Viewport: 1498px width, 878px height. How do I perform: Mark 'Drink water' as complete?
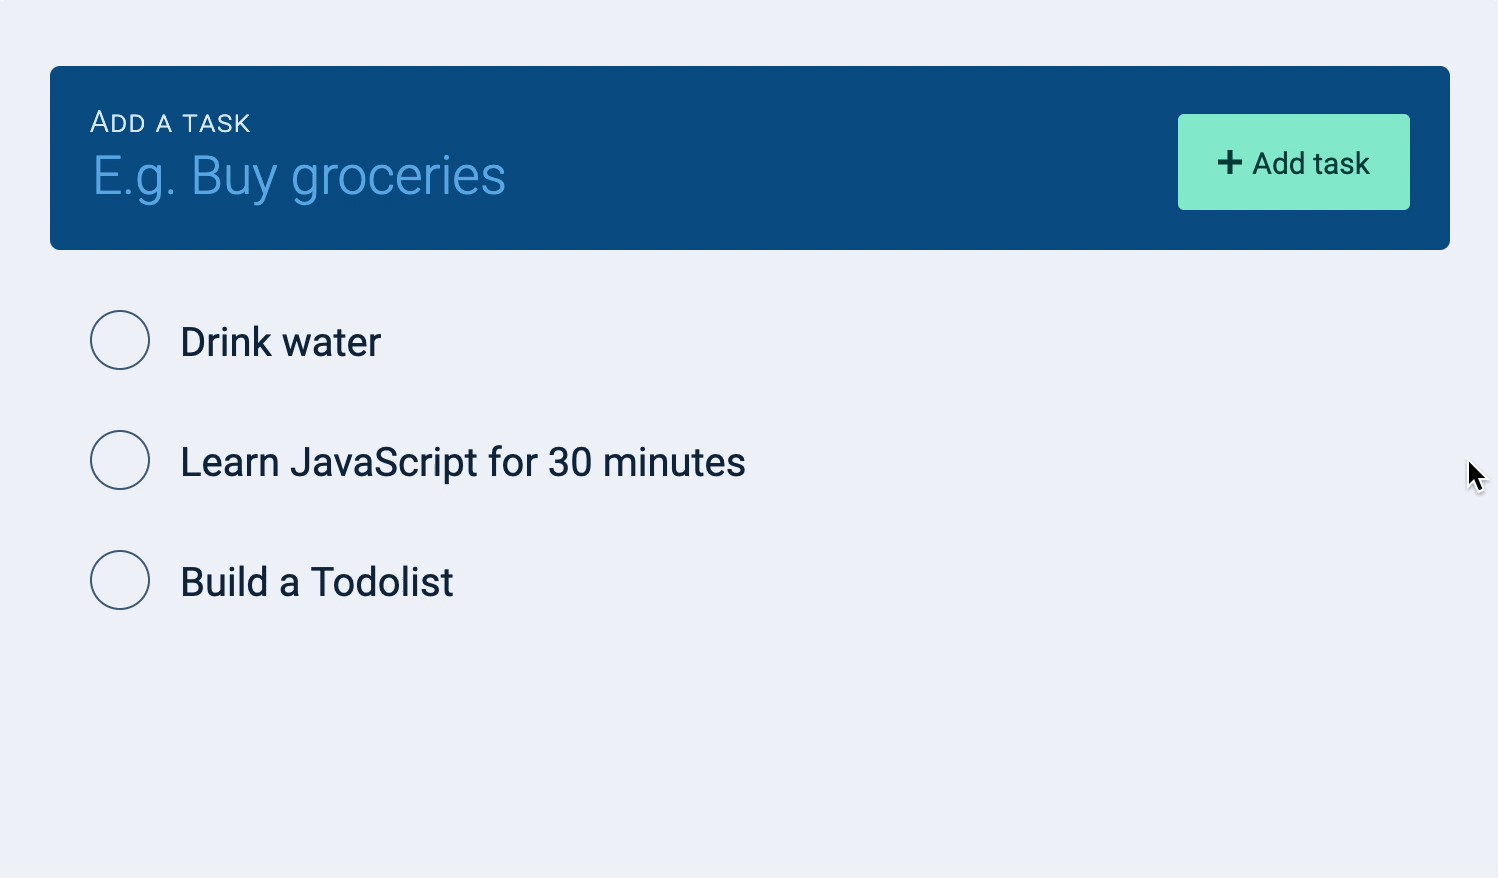(x=120, y=340)
